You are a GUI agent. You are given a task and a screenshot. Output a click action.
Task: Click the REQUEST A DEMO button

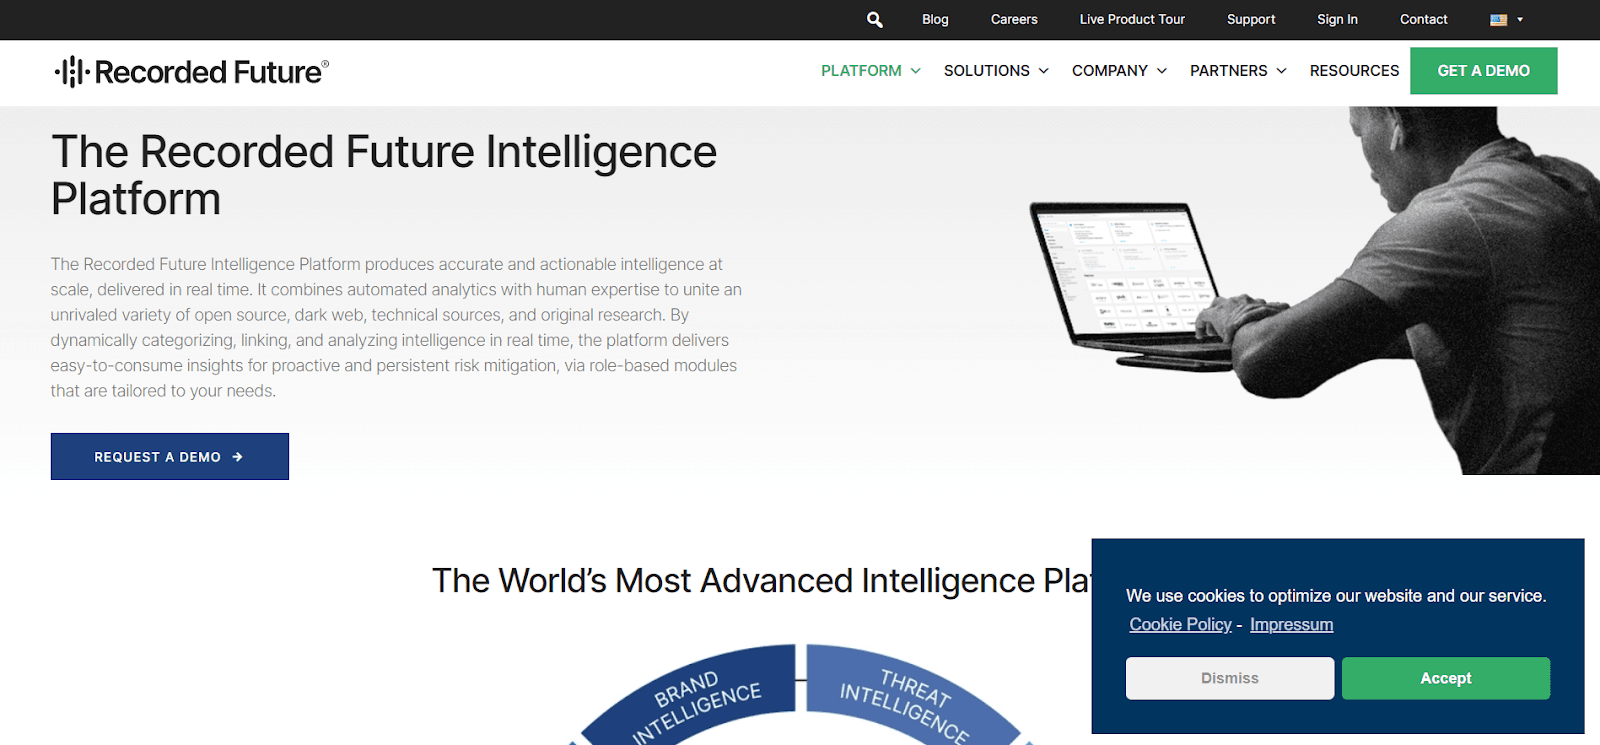pyautogui.click(x=170, y=456)
